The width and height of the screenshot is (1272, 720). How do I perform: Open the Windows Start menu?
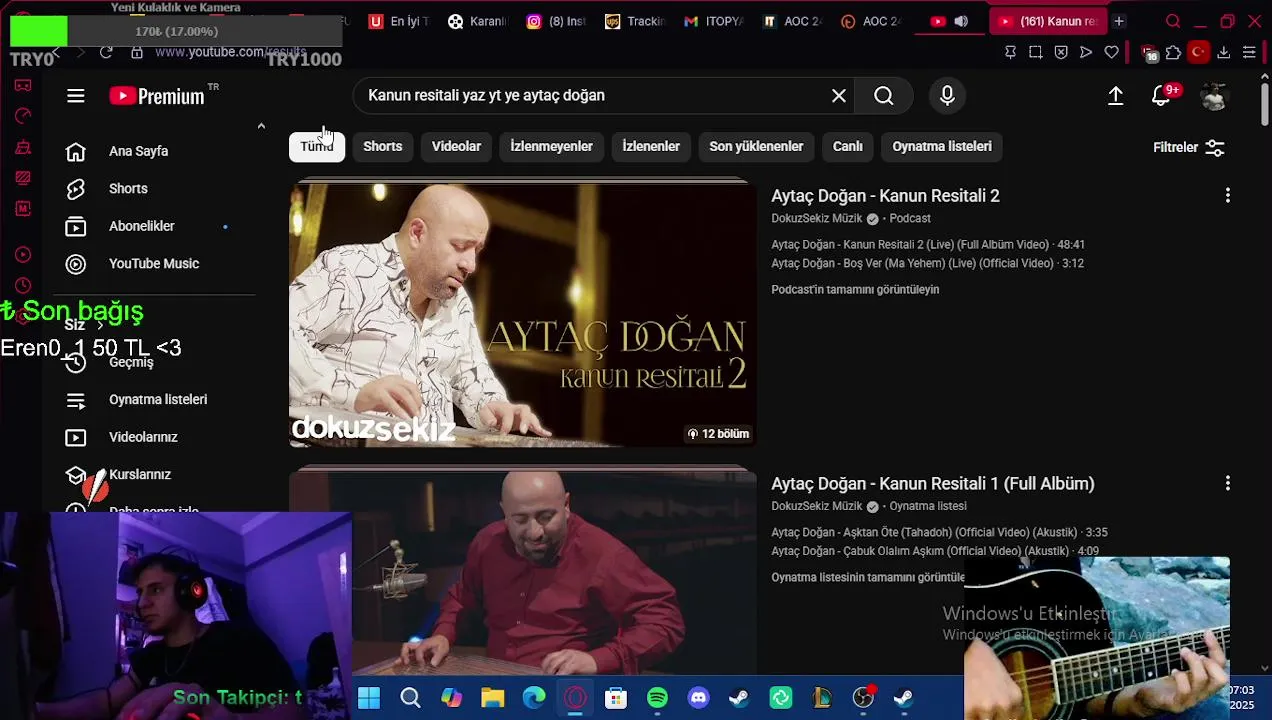tap(369, 698)
